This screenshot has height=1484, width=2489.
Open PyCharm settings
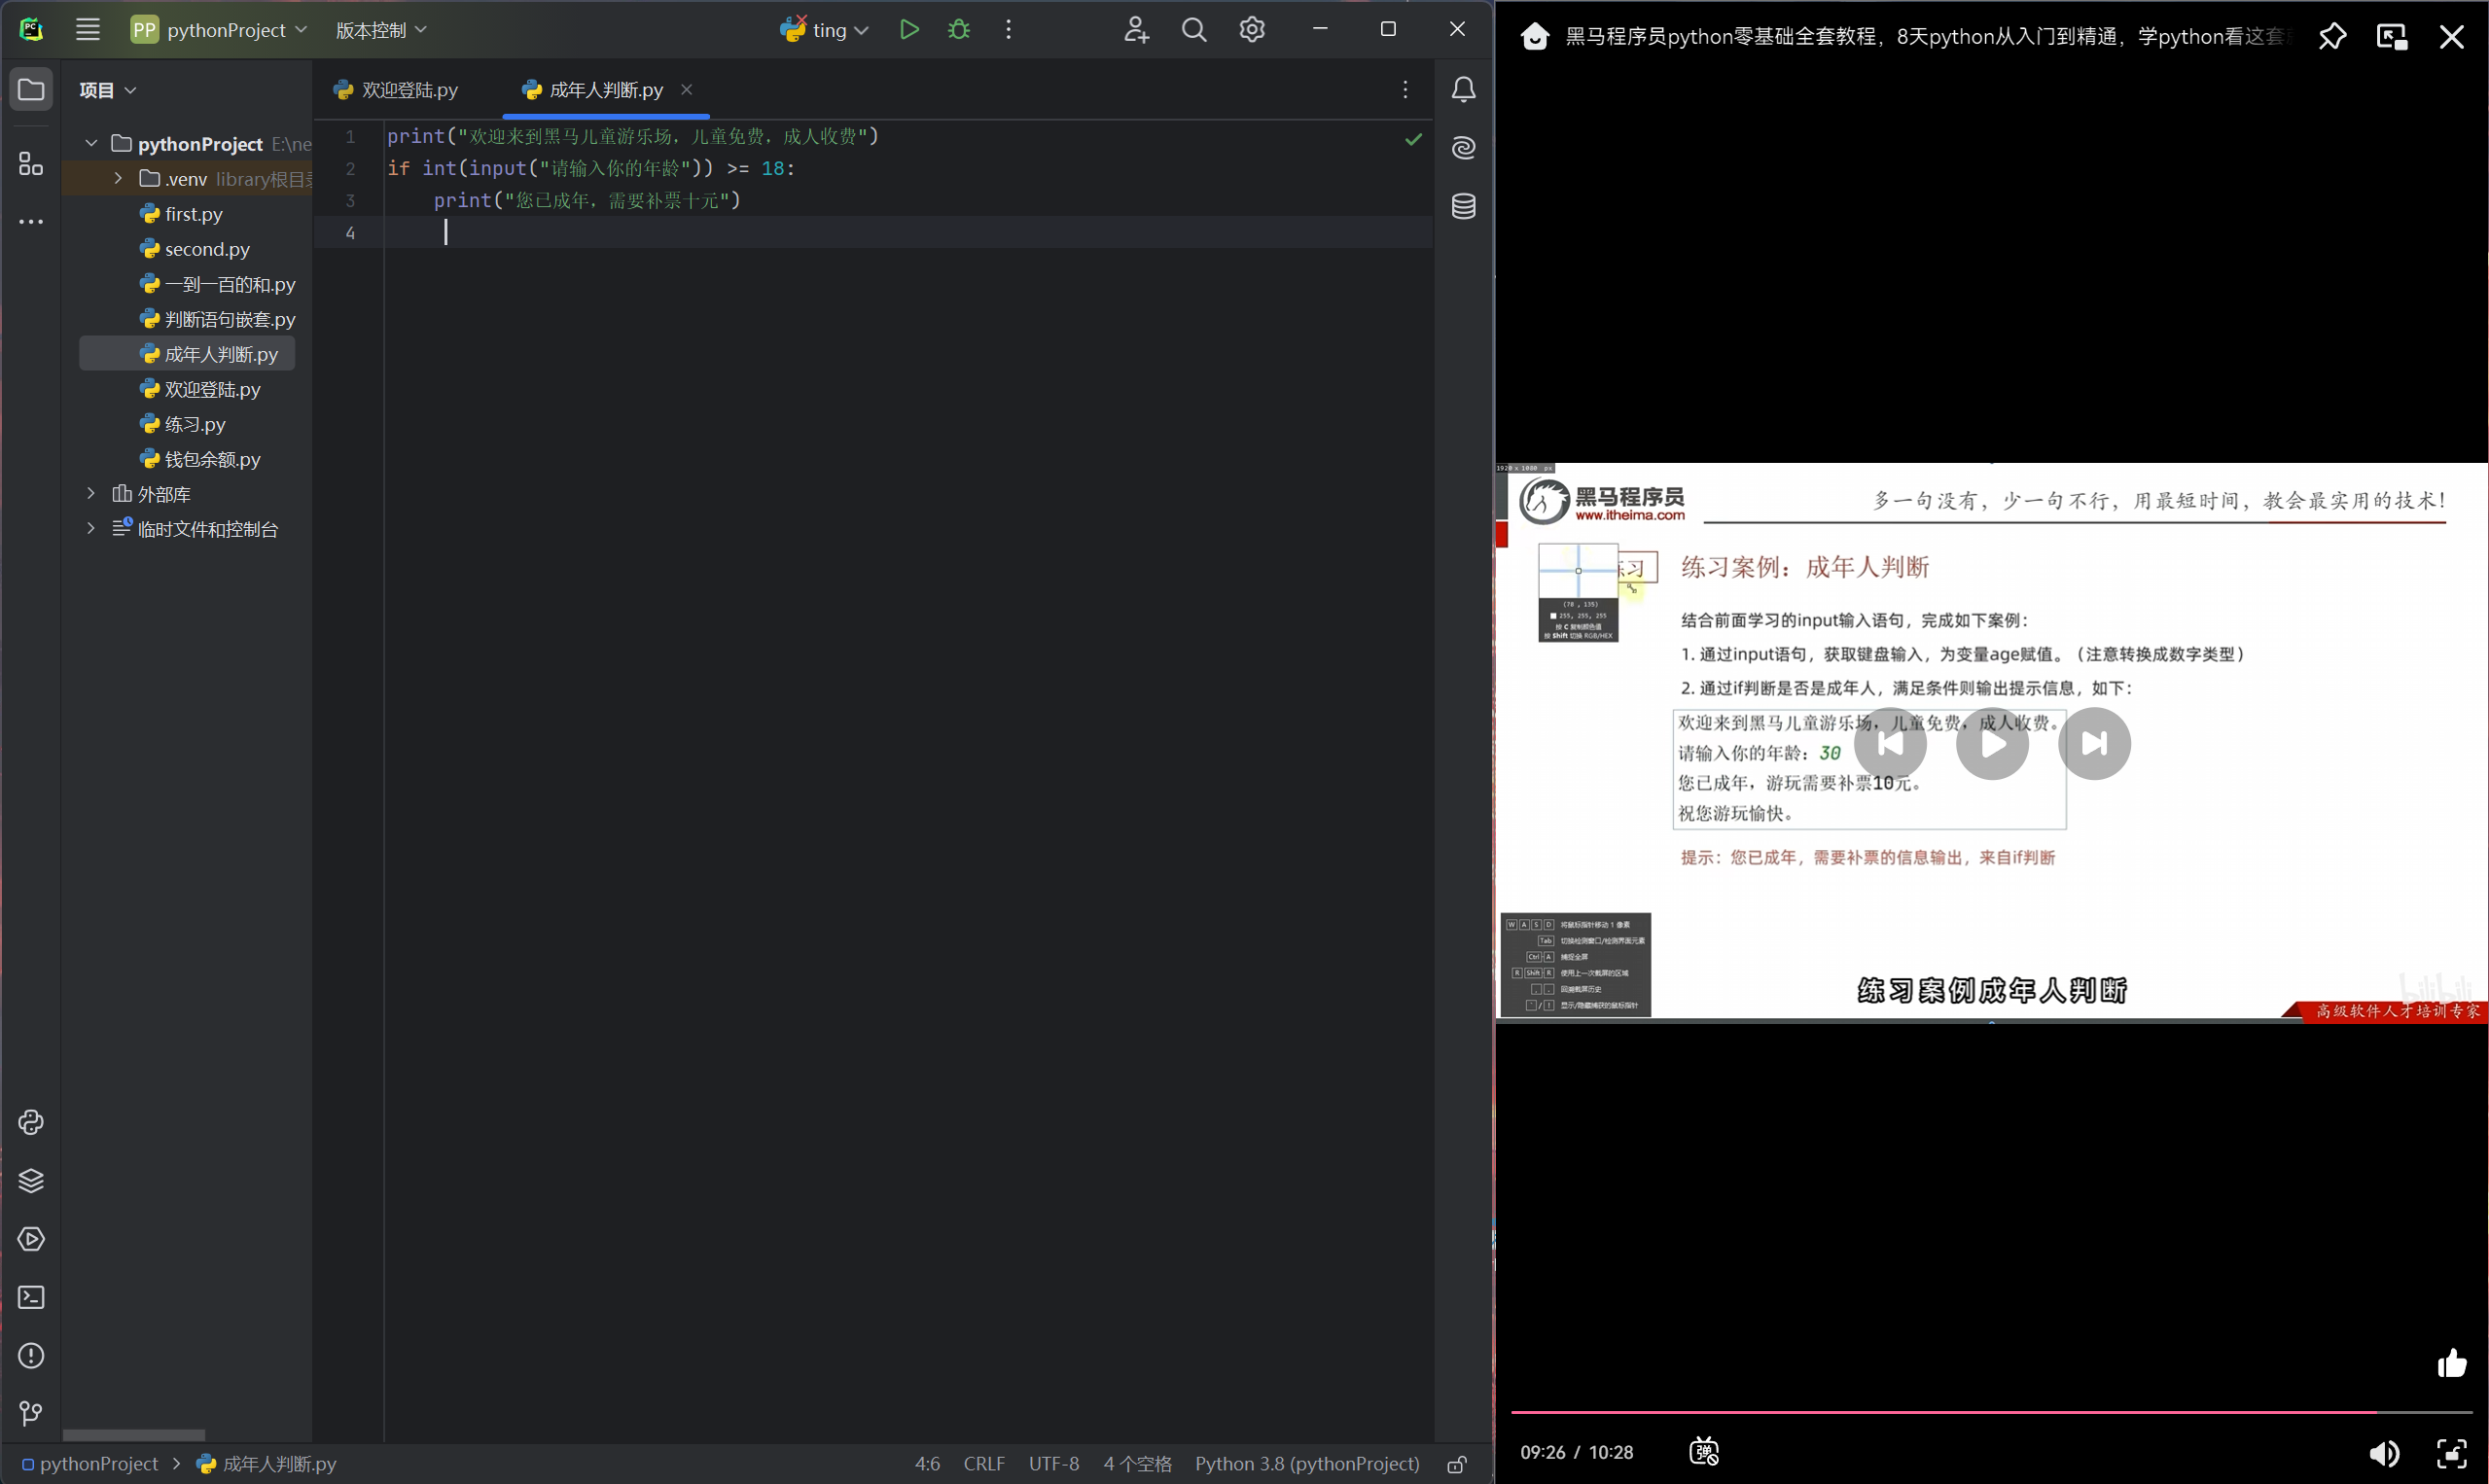pos(1251,29)
